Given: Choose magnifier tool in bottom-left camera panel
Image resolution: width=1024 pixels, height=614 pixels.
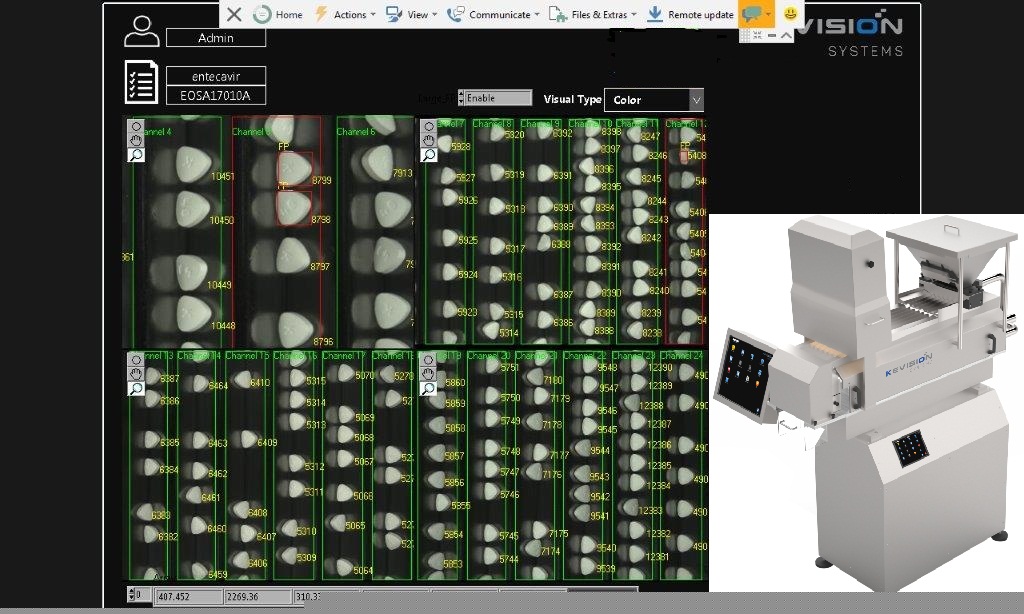Looking at the screenshot, I should [x=136, y=388].
